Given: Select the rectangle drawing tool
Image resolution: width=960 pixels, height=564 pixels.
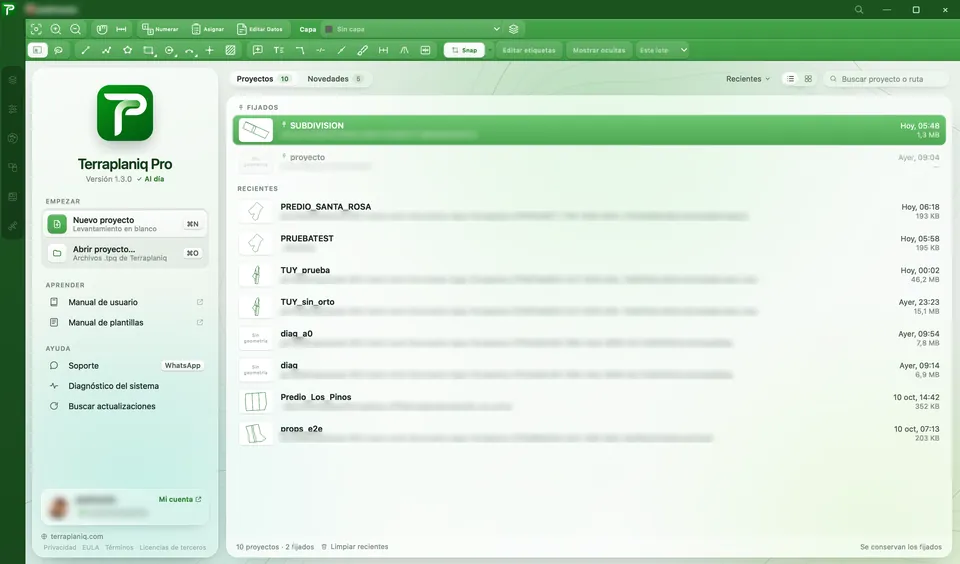Looking at the screenshot, I should tap(148, 50).
